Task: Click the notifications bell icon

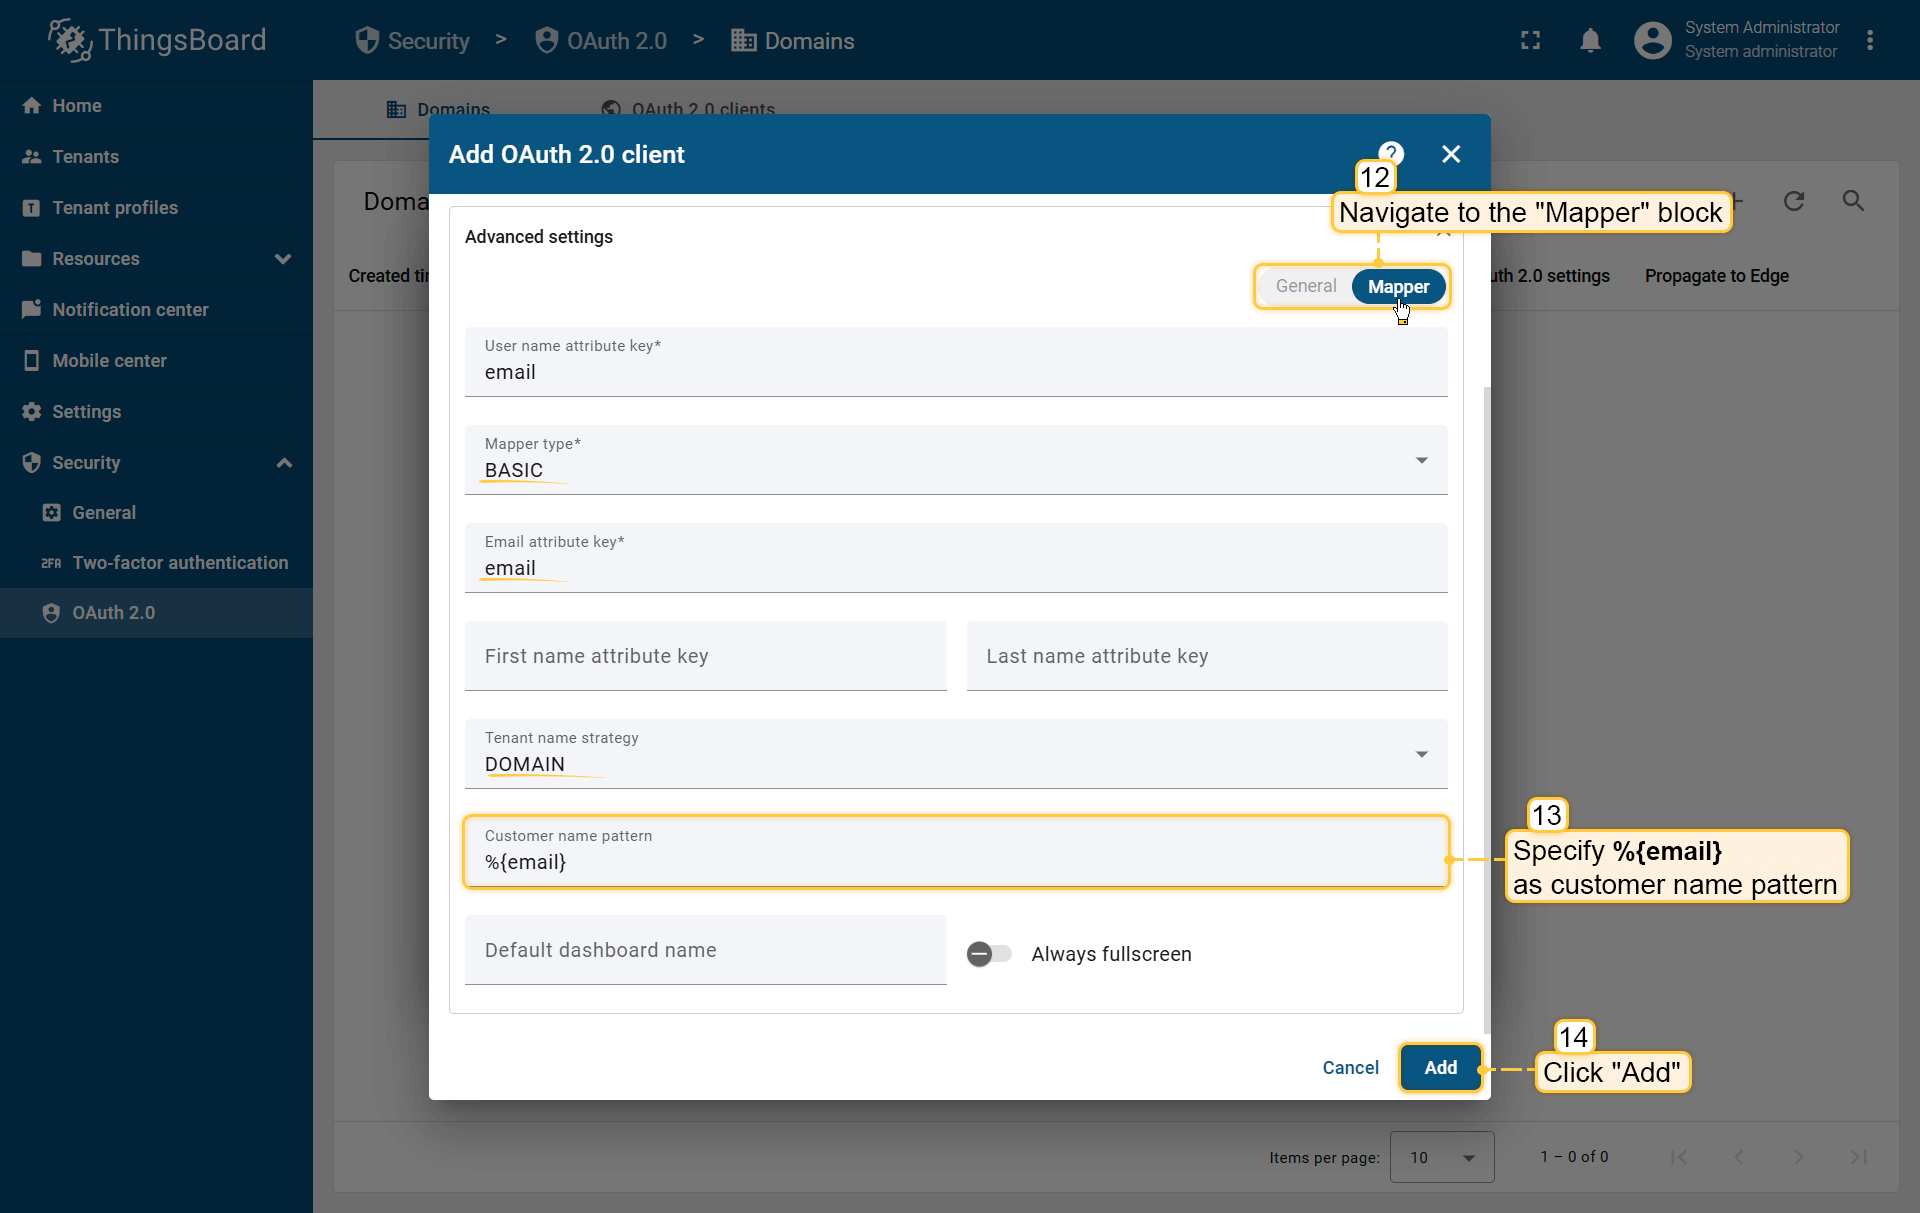Action: click(x=1590, y=41)
